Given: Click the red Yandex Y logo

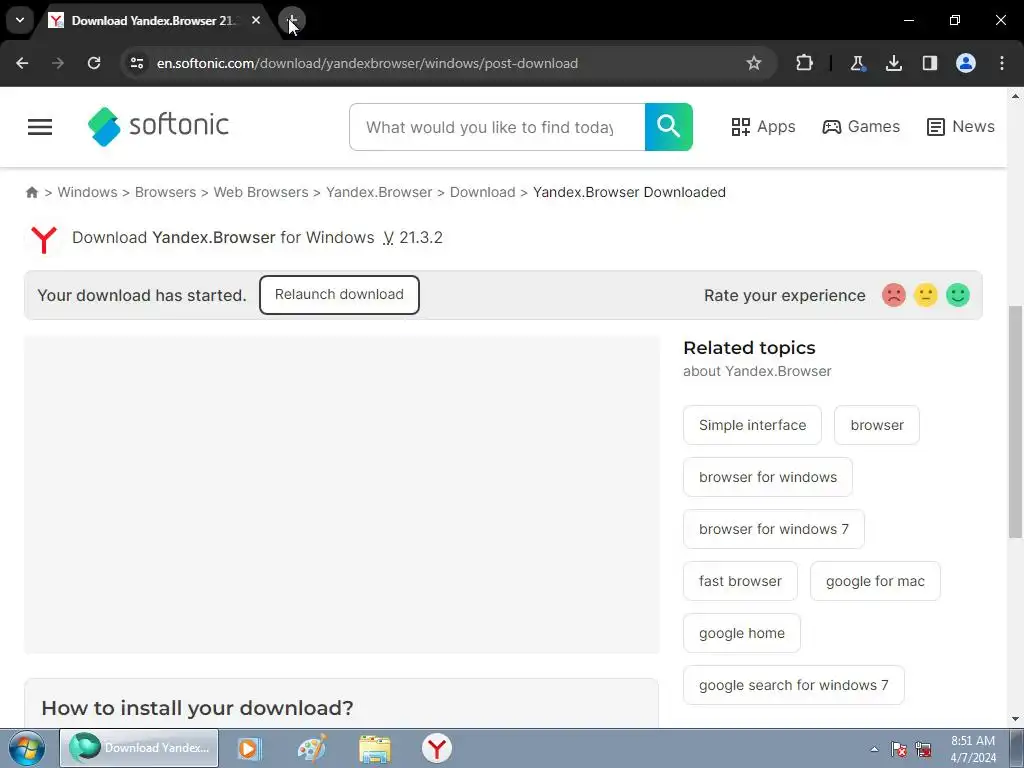Looking at the screenshot, I should click(x=44, y=239).
